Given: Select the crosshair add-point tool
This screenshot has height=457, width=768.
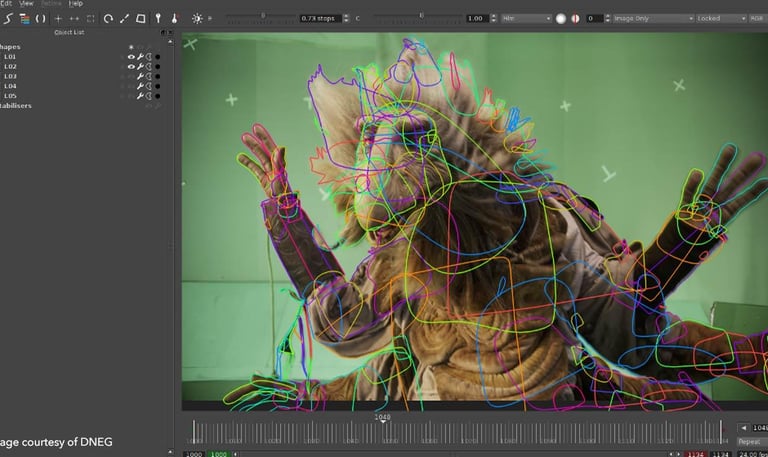Looking at the screenshot, I should pos(58,18).
